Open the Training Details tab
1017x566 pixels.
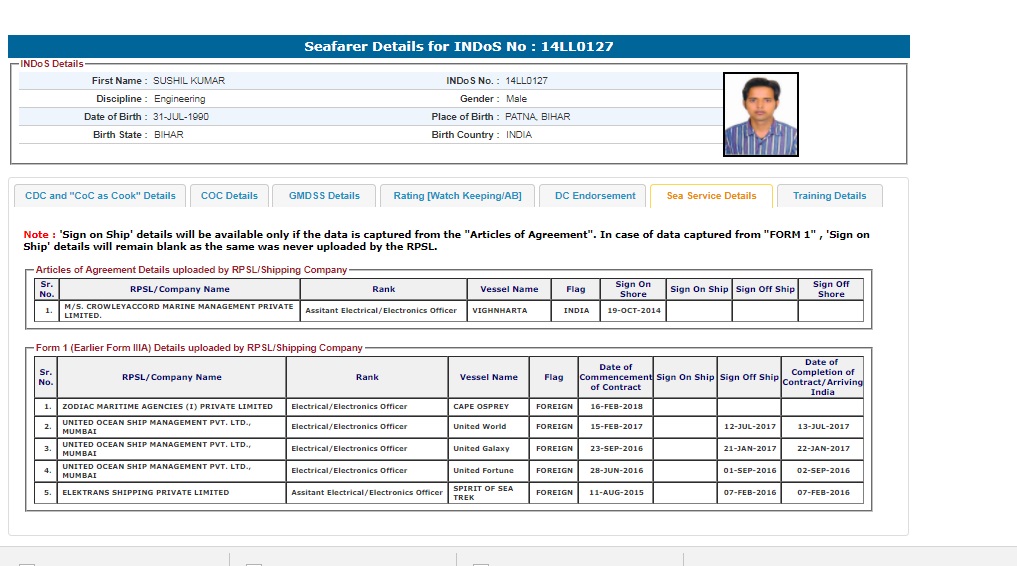[x=829, y=196]
